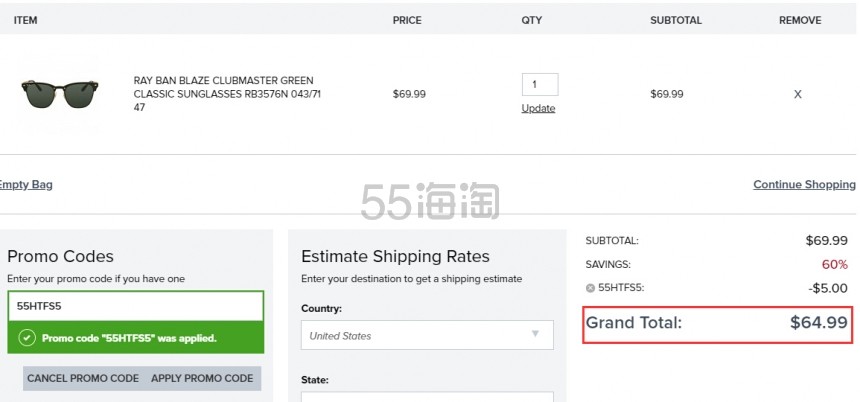The width and height of the screenshot is (860, 402).
Task: Click the SUBTOTAL column header
Action: [x=676, y=20]
